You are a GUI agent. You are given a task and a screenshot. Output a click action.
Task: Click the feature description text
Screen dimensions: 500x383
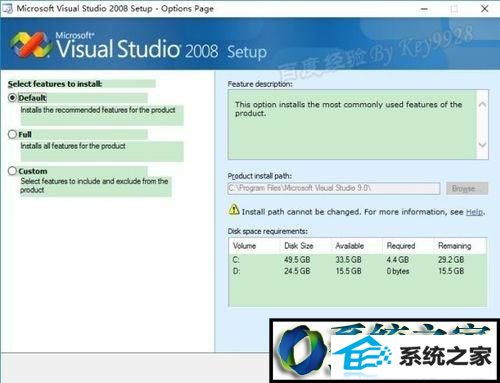click(348, 109)
